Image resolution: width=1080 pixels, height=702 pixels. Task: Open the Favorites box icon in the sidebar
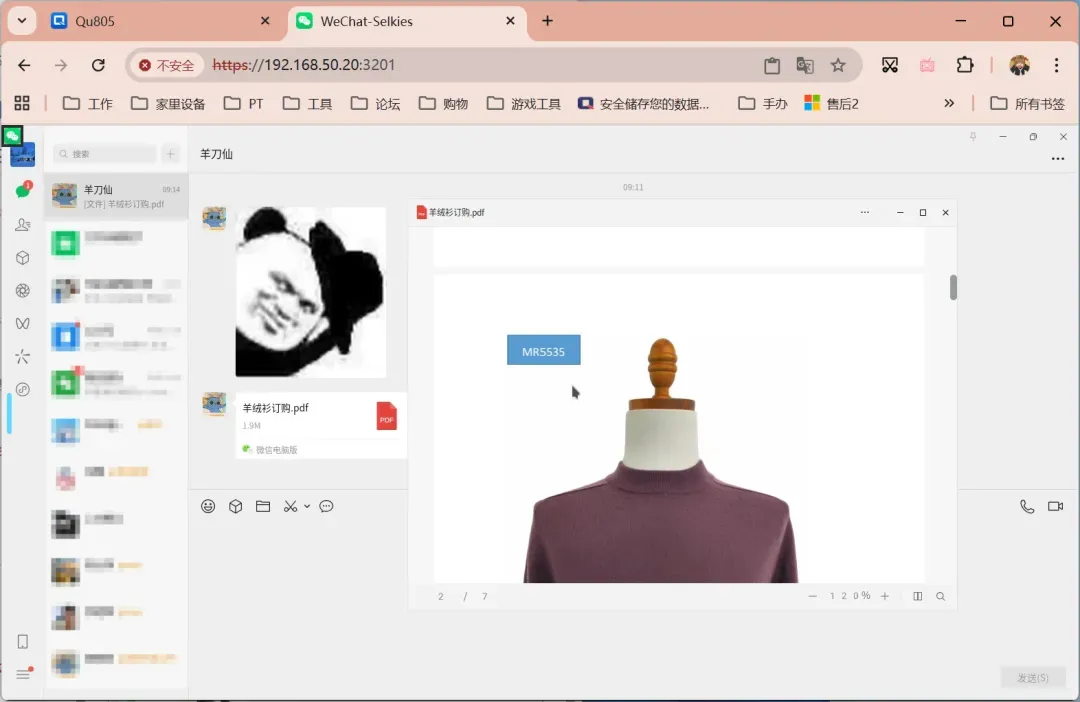click(x=22, y=257)
